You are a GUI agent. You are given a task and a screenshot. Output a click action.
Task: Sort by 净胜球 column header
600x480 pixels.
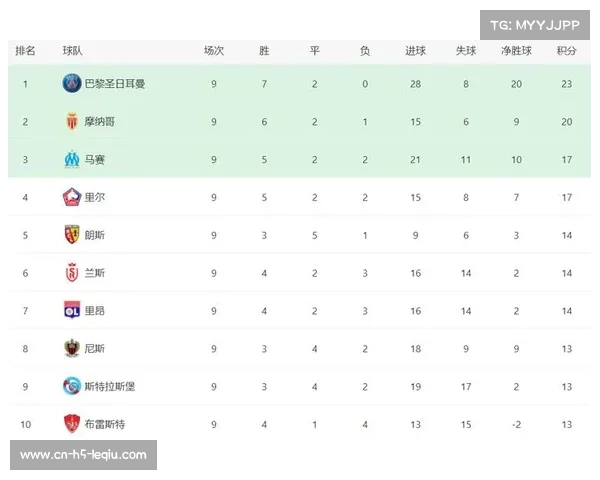pos(516,51)
